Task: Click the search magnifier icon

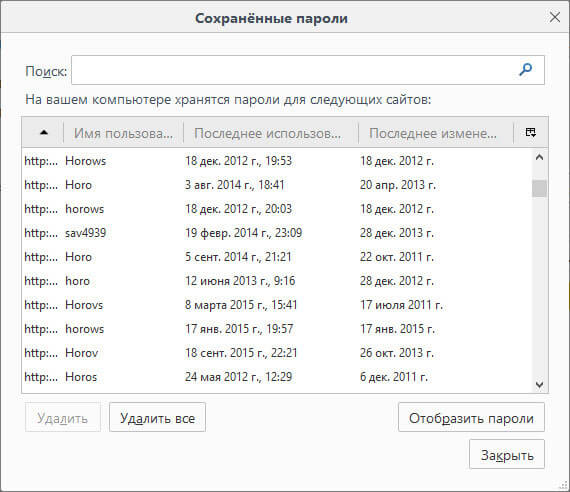Action: tap(526, 69)
